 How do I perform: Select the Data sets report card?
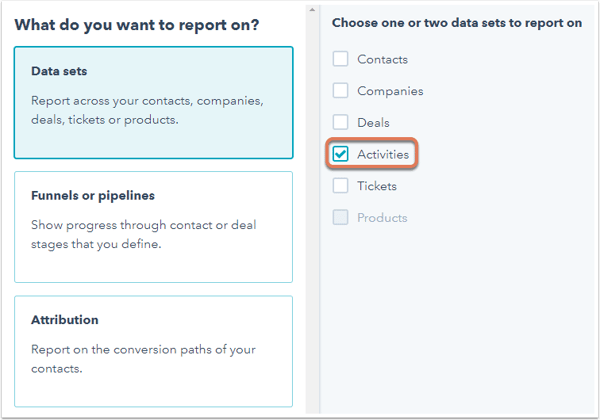click(153, 103)
